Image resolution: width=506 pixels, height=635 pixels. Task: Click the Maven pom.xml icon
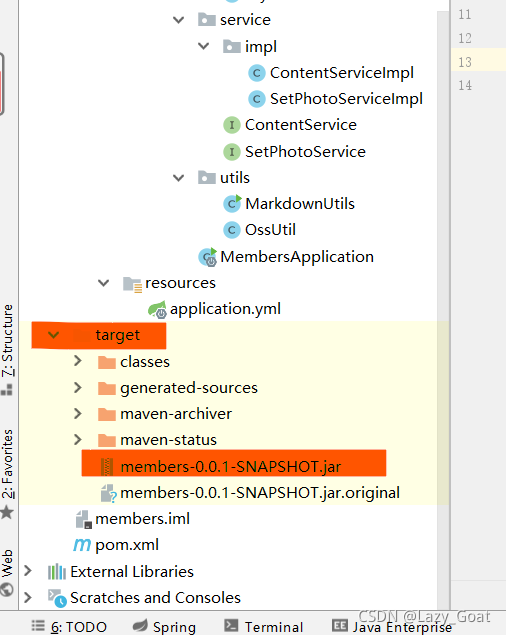(x=82, y=545)
